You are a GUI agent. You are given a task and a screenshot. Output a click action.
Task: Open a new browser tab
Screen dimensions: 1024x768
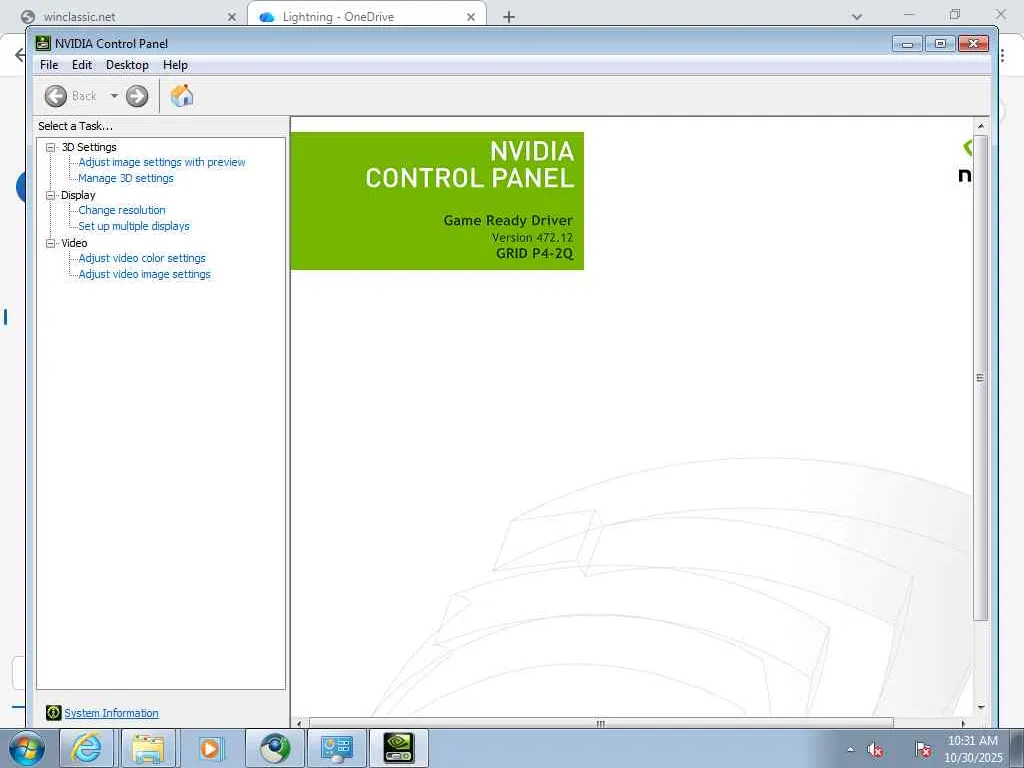pos(509,17)
